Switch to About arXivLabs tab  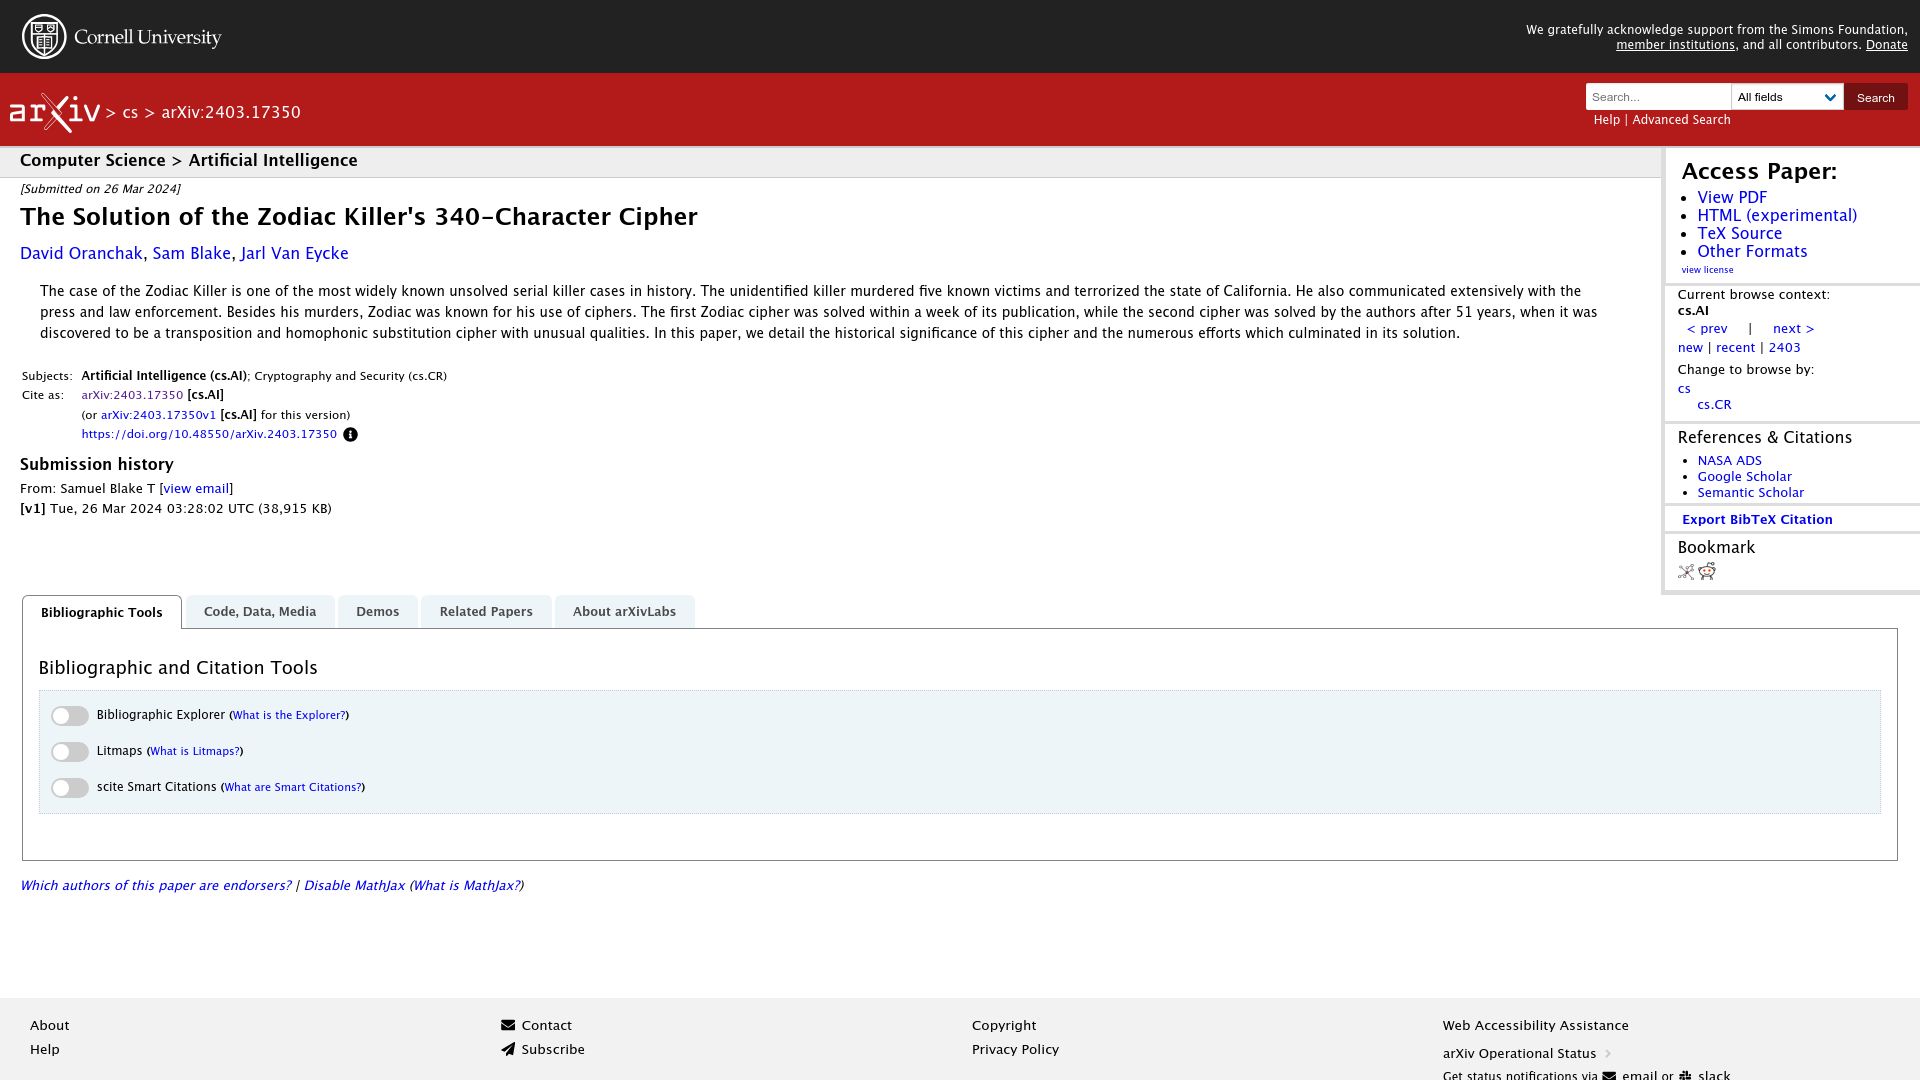[624, 612]
